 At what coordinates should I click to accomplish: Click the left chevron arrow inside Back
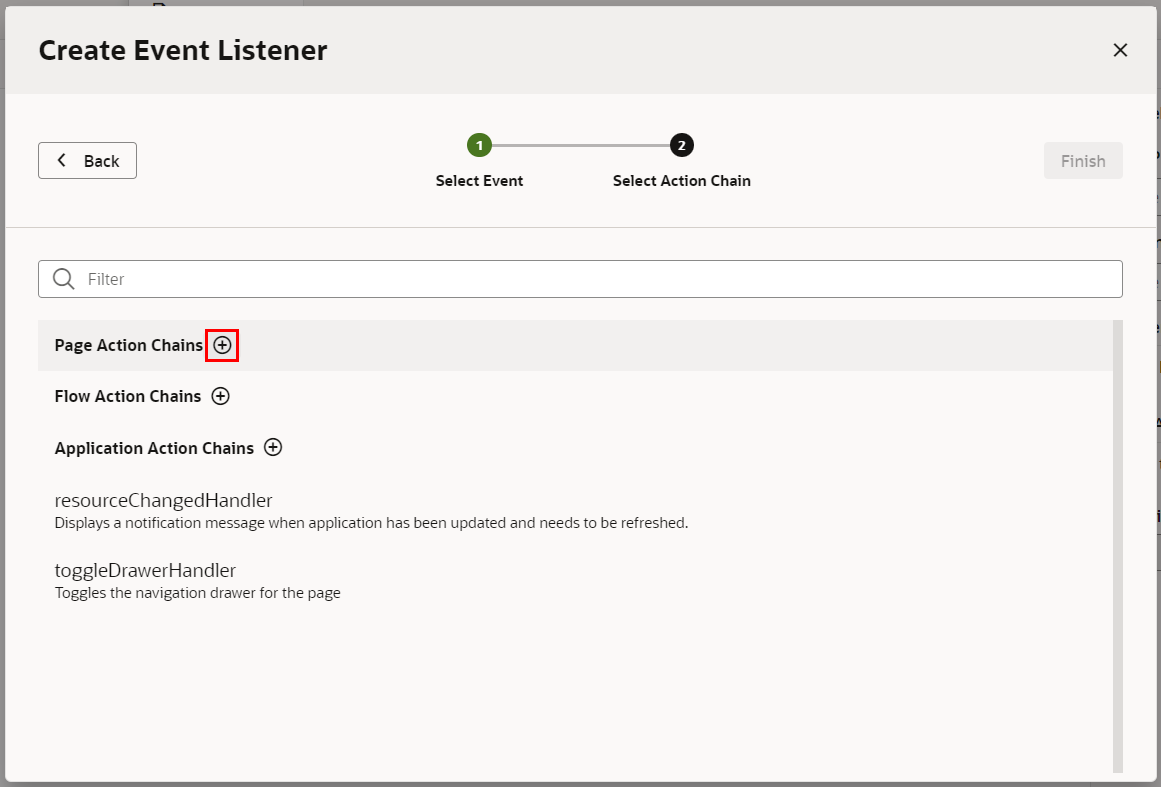(62, 160)
